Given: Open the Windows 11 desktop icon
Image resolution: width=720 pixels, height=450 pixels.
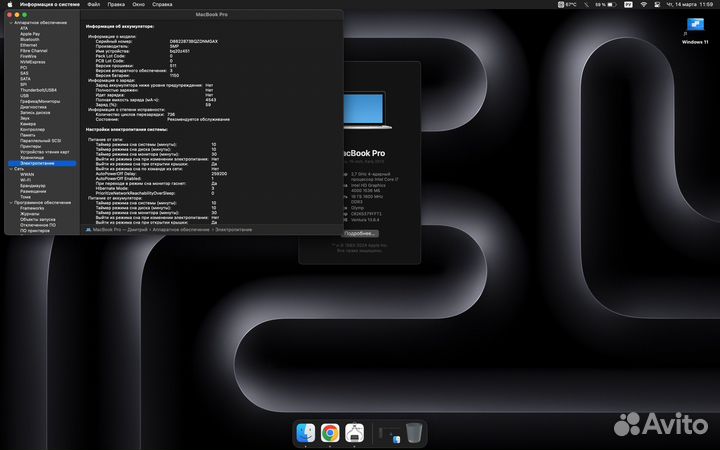Looking at the screenshot, I should coord(695,30).
